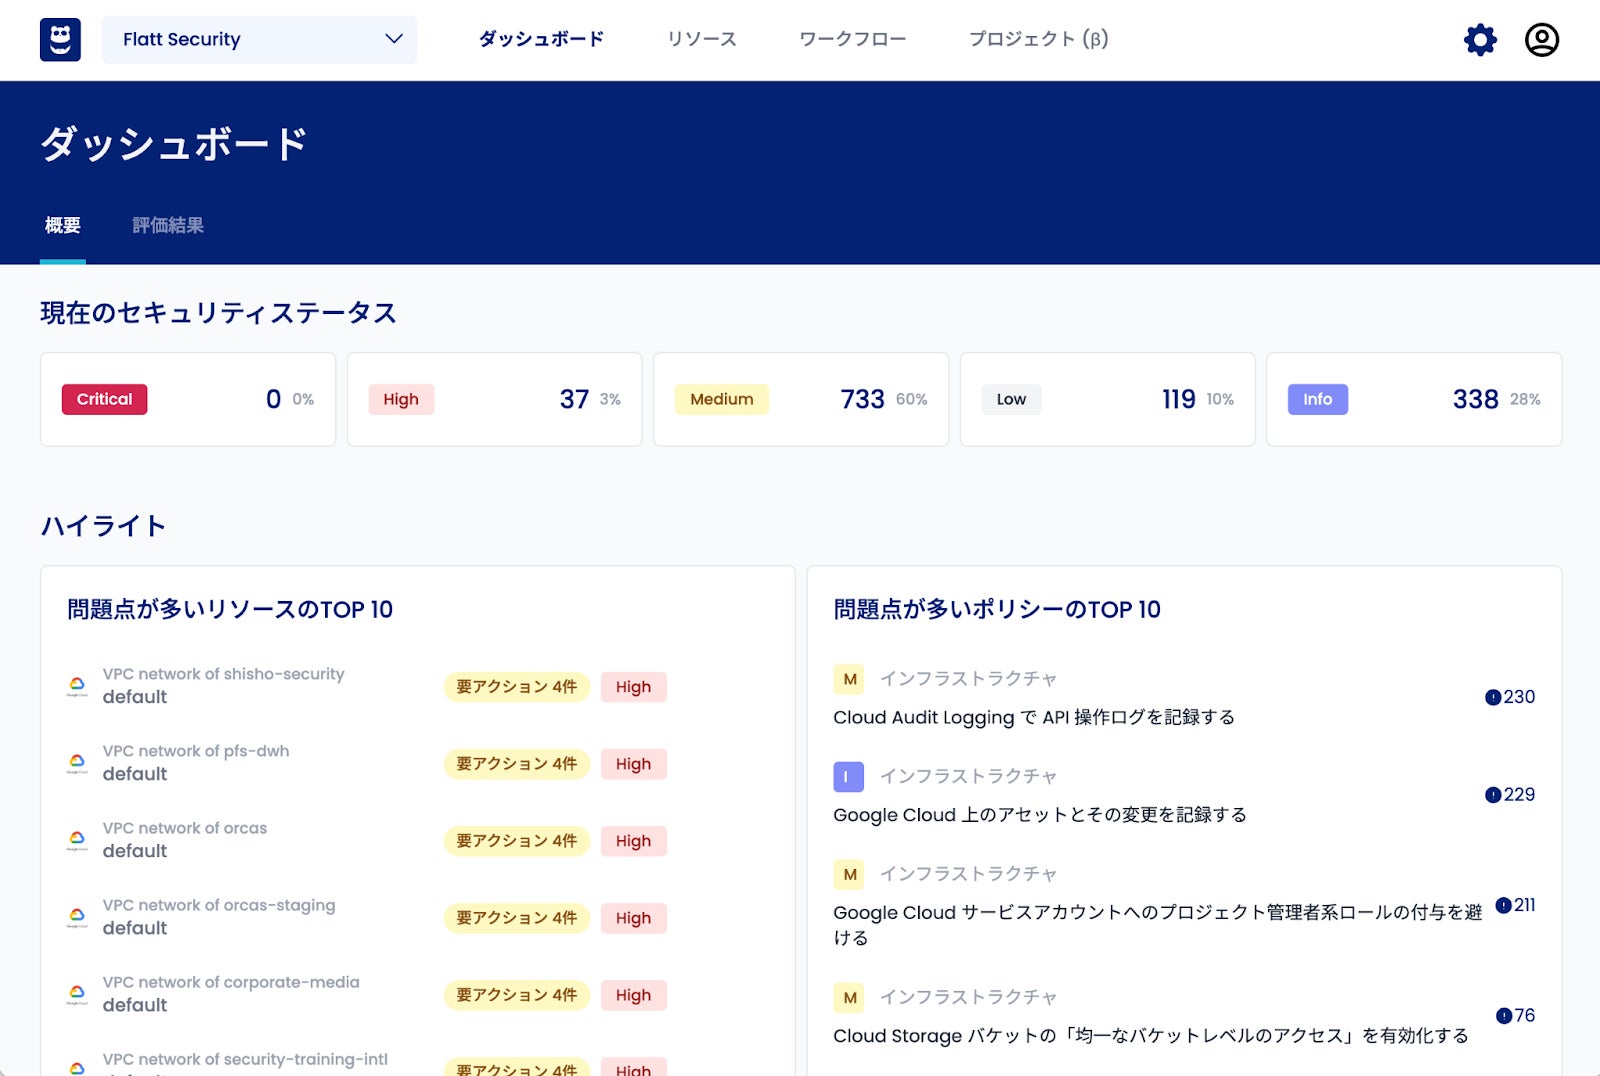Expand the Flatt Security organization dropdown
Viewport: 1600px width, 1076px height.
click(x=259, y=40)
